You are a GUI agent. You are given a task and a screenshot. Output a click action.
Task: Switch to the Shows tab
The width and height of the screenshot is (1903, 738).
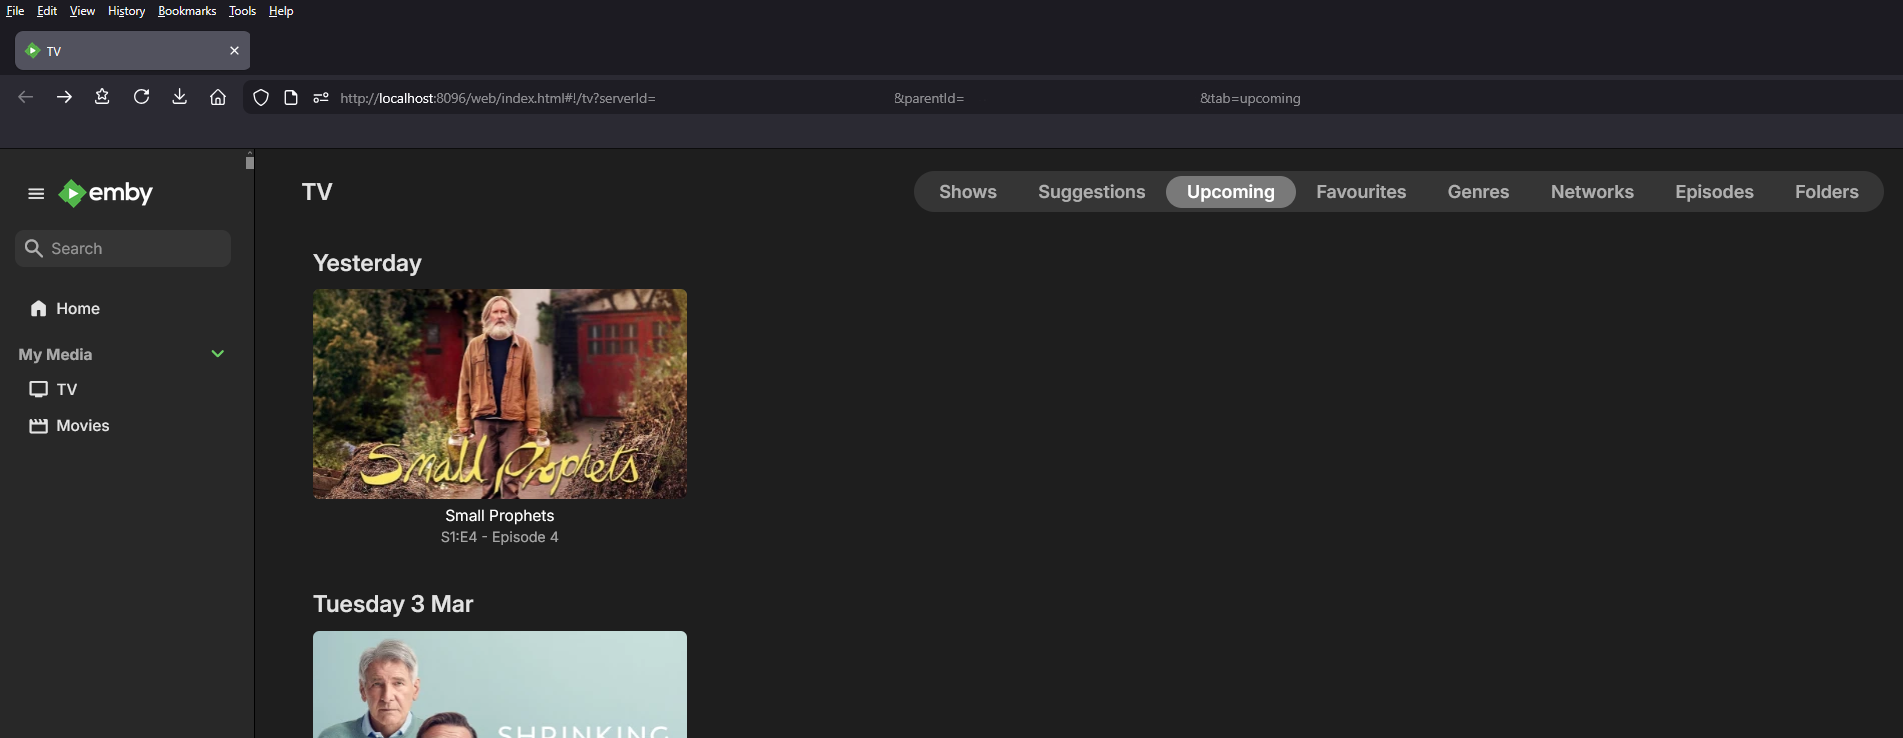(x=968, y=192)
